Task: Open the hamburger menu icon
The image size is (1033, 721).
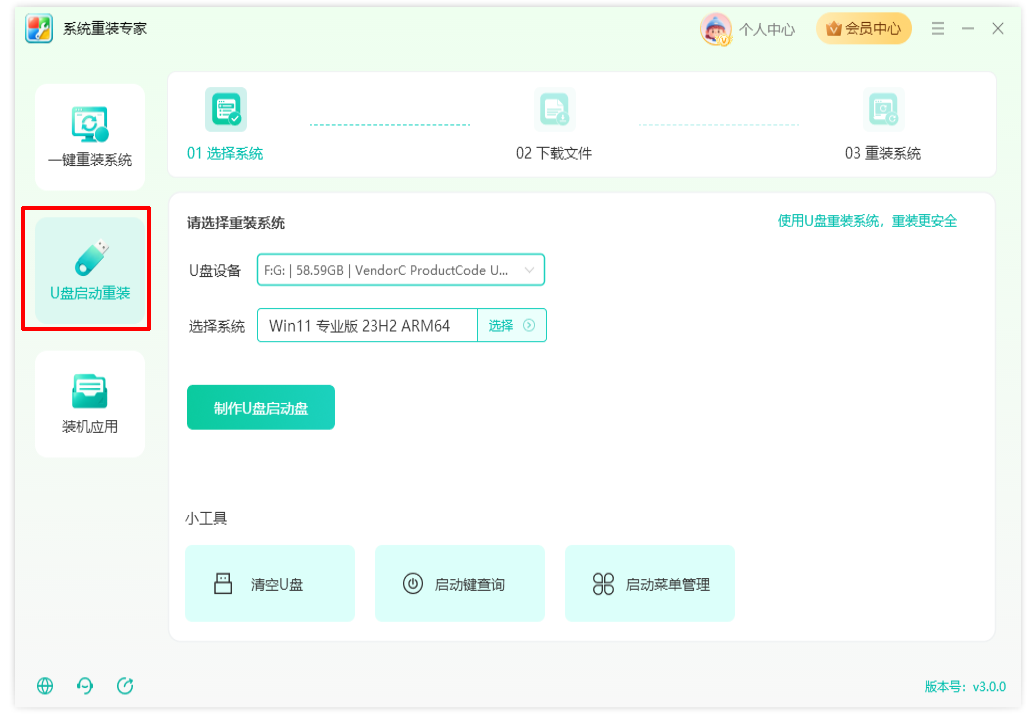Action: click(x=938, y=28)
